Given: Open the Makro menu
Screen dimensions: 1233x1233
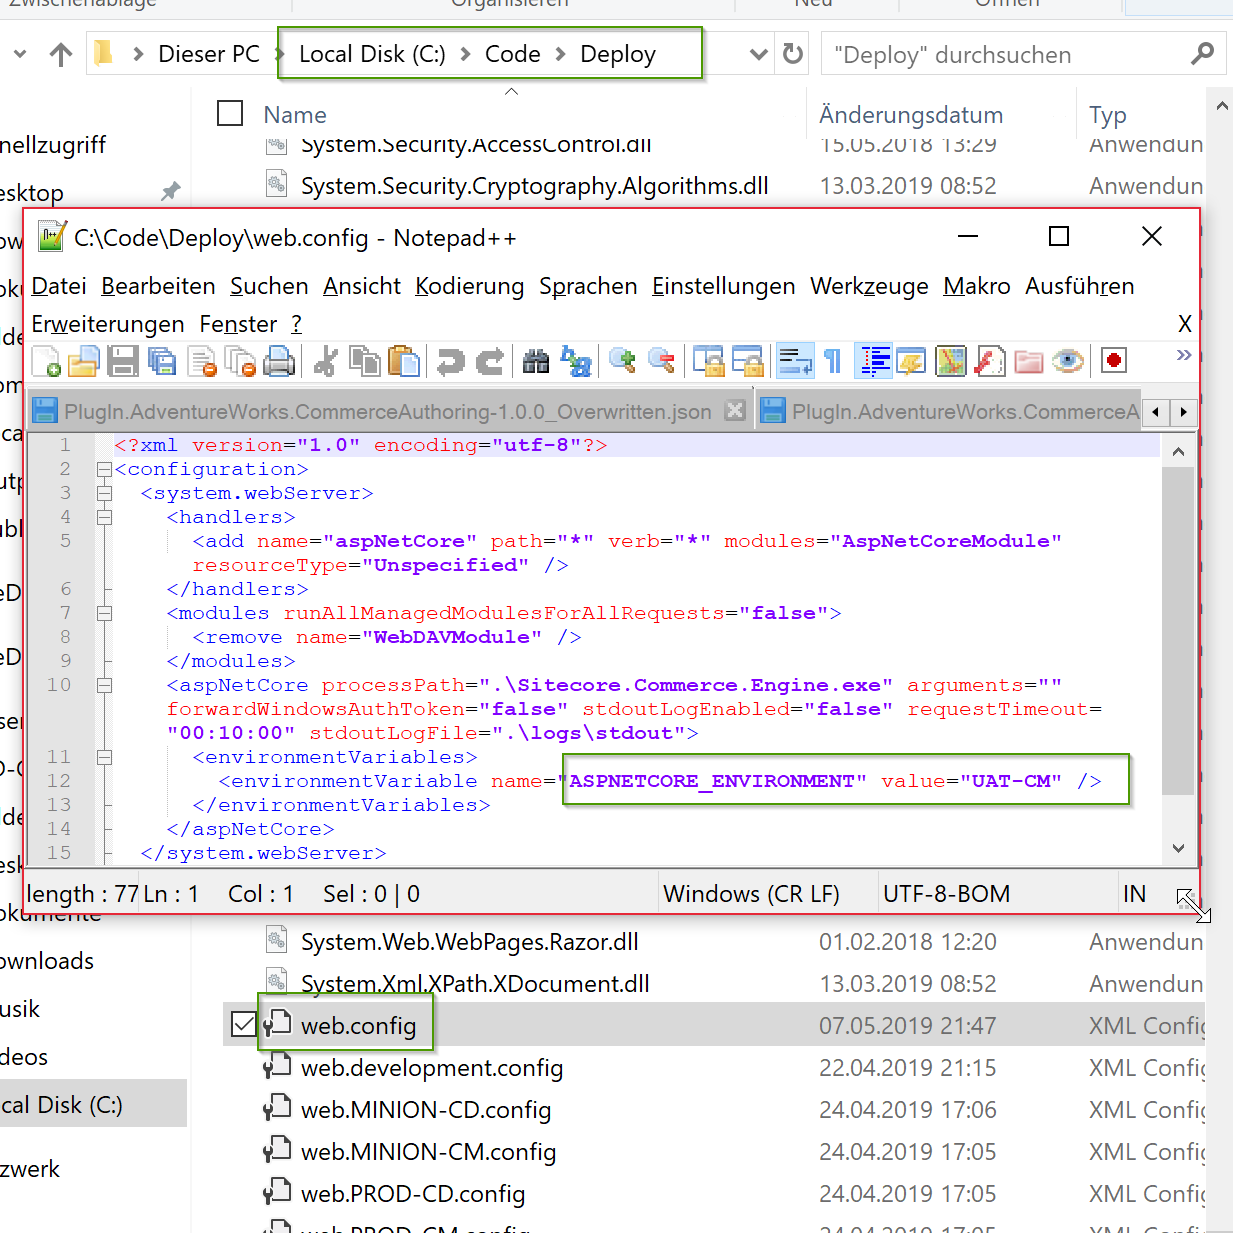Looking at the screenshot, I should click(976, 286).
